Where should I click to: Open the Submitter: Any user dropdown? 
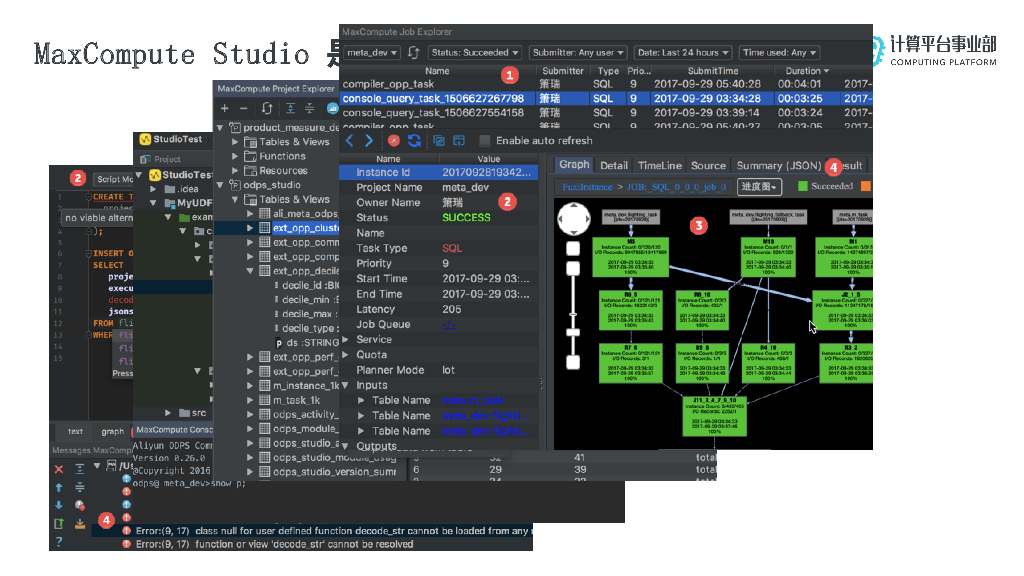(578, 52)
